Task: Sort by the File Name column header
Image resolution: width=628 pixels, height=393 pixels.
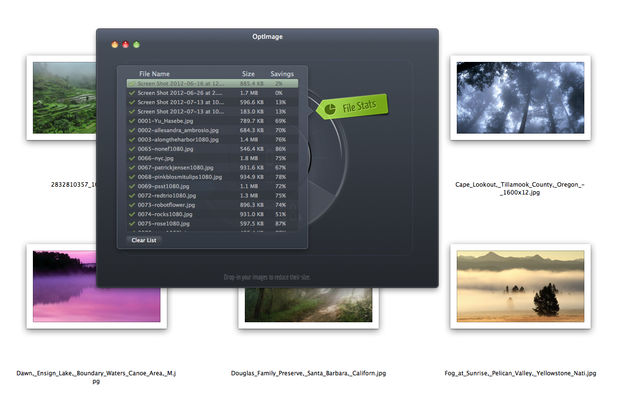Action: tap(154, 74)
